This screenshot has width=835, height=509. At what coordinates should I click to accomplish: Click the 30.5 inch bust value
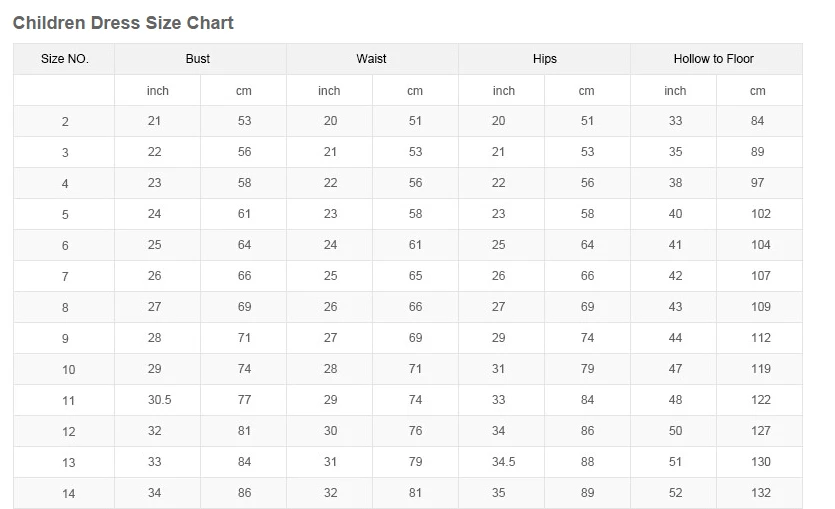[159, 400]
